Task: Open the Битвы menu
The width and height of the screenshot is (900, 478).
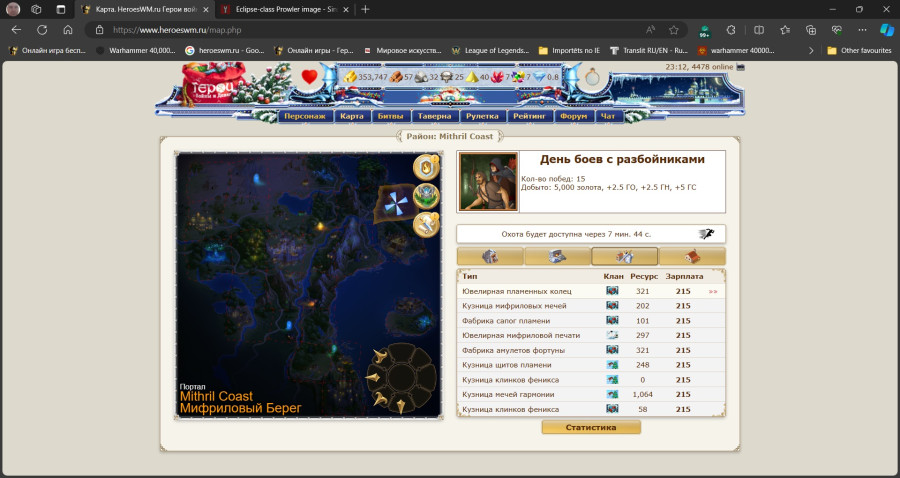Action: click(390, 116)
